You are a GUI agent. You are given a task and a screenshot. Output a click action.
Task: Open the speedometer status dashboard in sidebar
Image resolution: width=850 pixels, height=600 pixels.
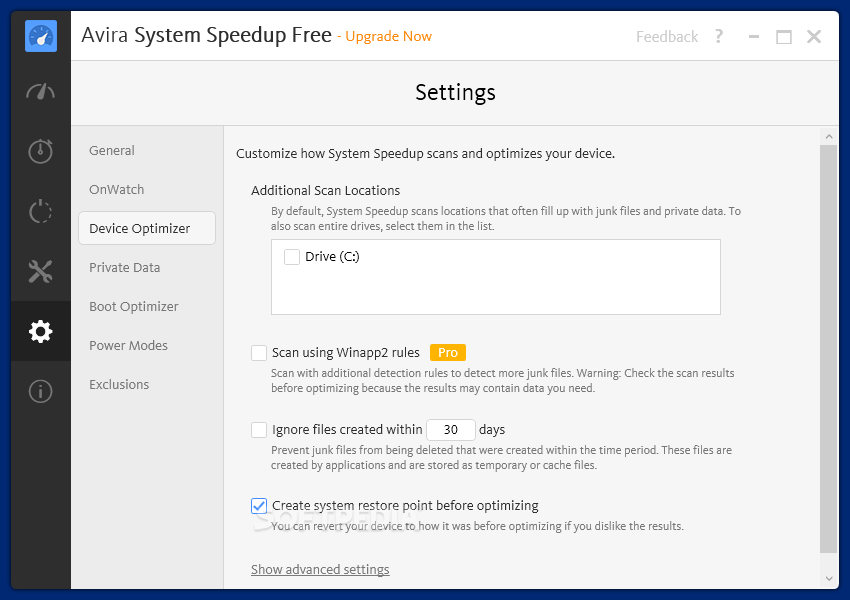pyautogui.click(x=41, y=92)
